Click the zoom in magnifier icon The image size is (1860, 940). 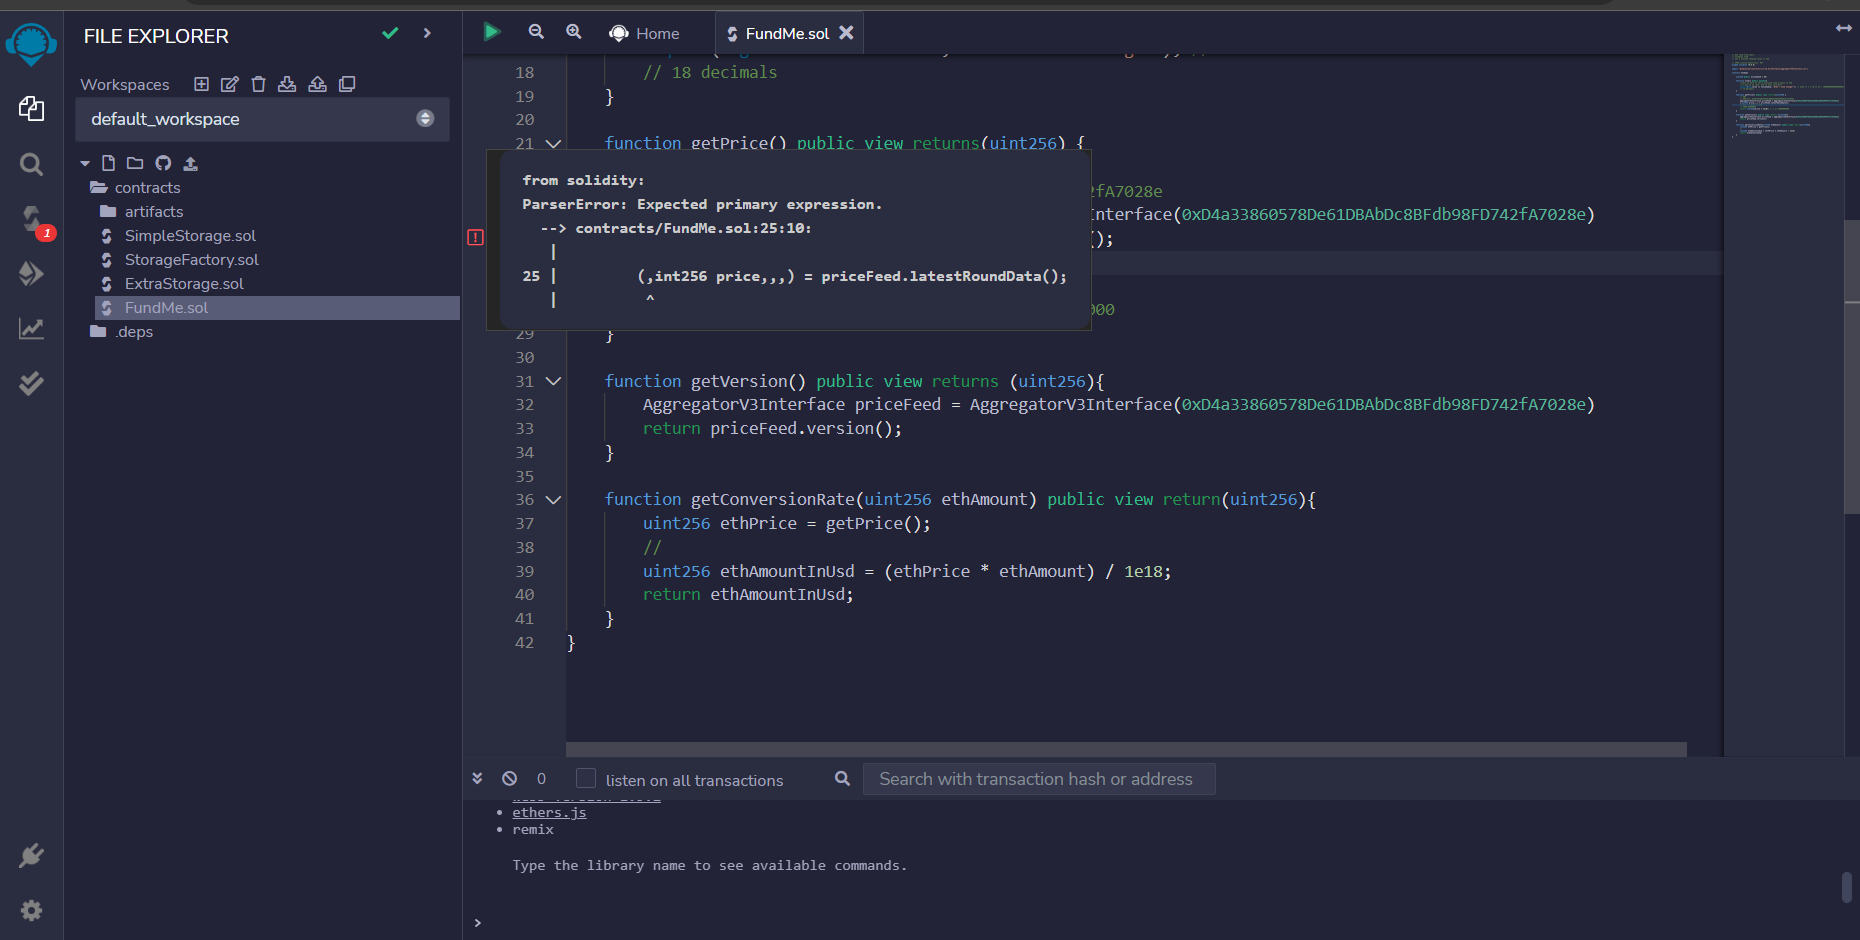pos(574,32)
